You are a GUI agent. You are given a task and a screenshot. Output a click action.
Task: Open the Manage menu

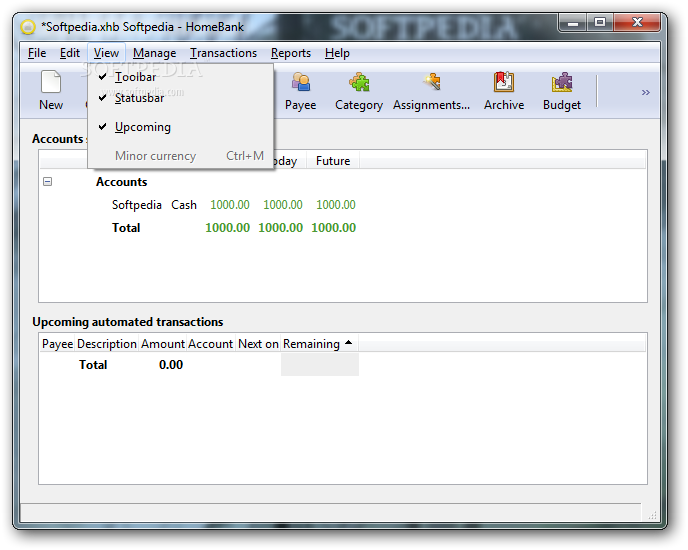coord(154,53)
